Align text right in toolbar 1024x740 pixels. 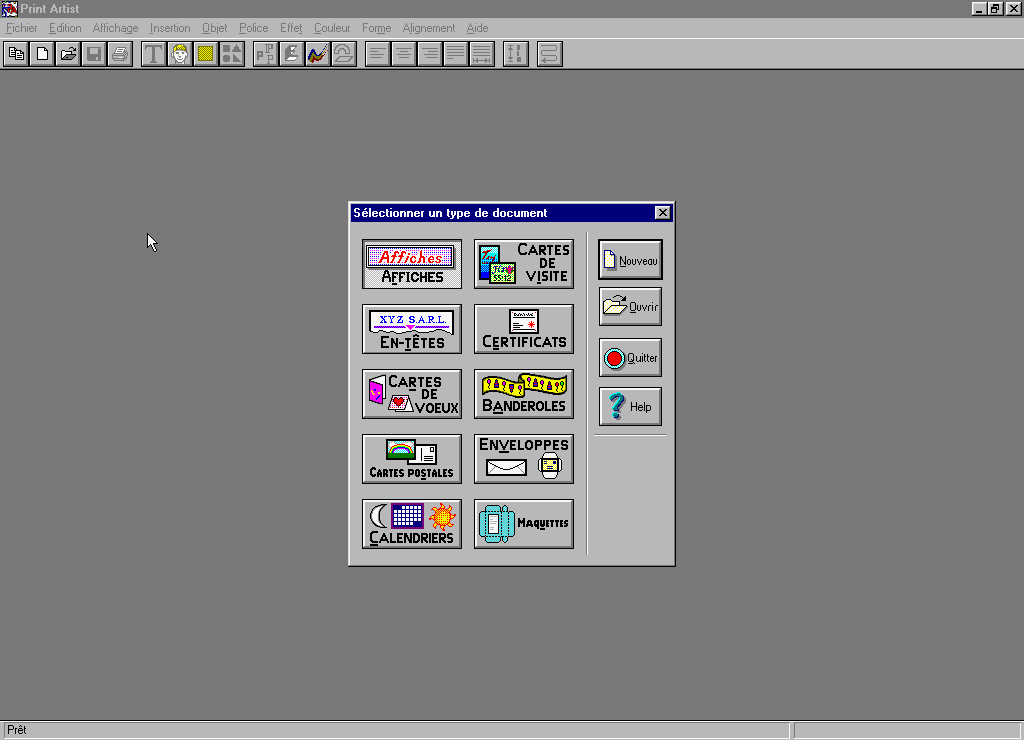coord(430,54)
